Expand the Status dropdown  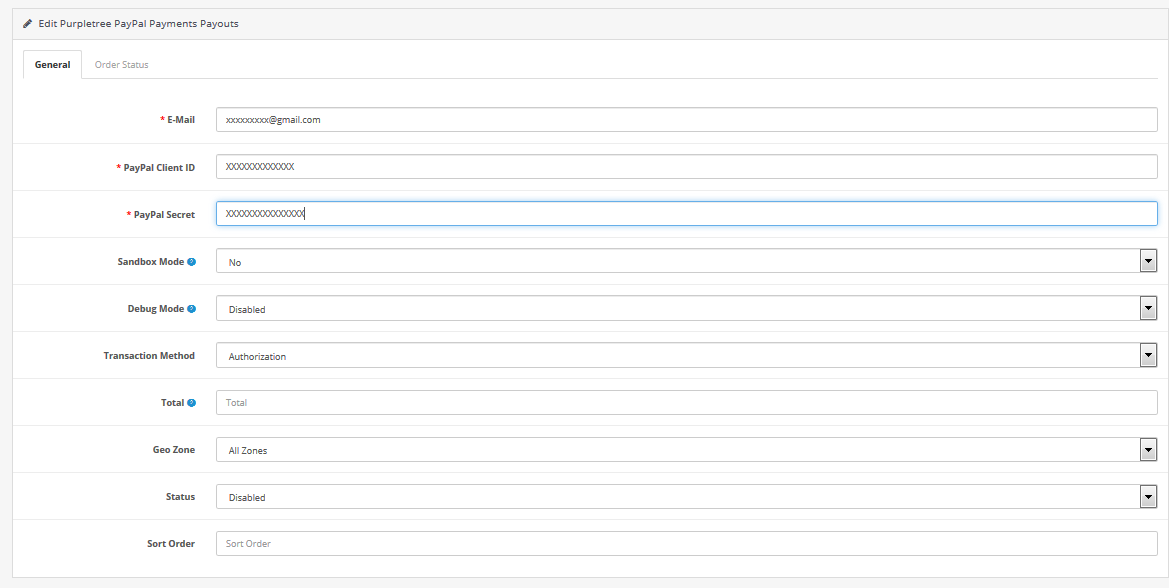click(687, 496)
